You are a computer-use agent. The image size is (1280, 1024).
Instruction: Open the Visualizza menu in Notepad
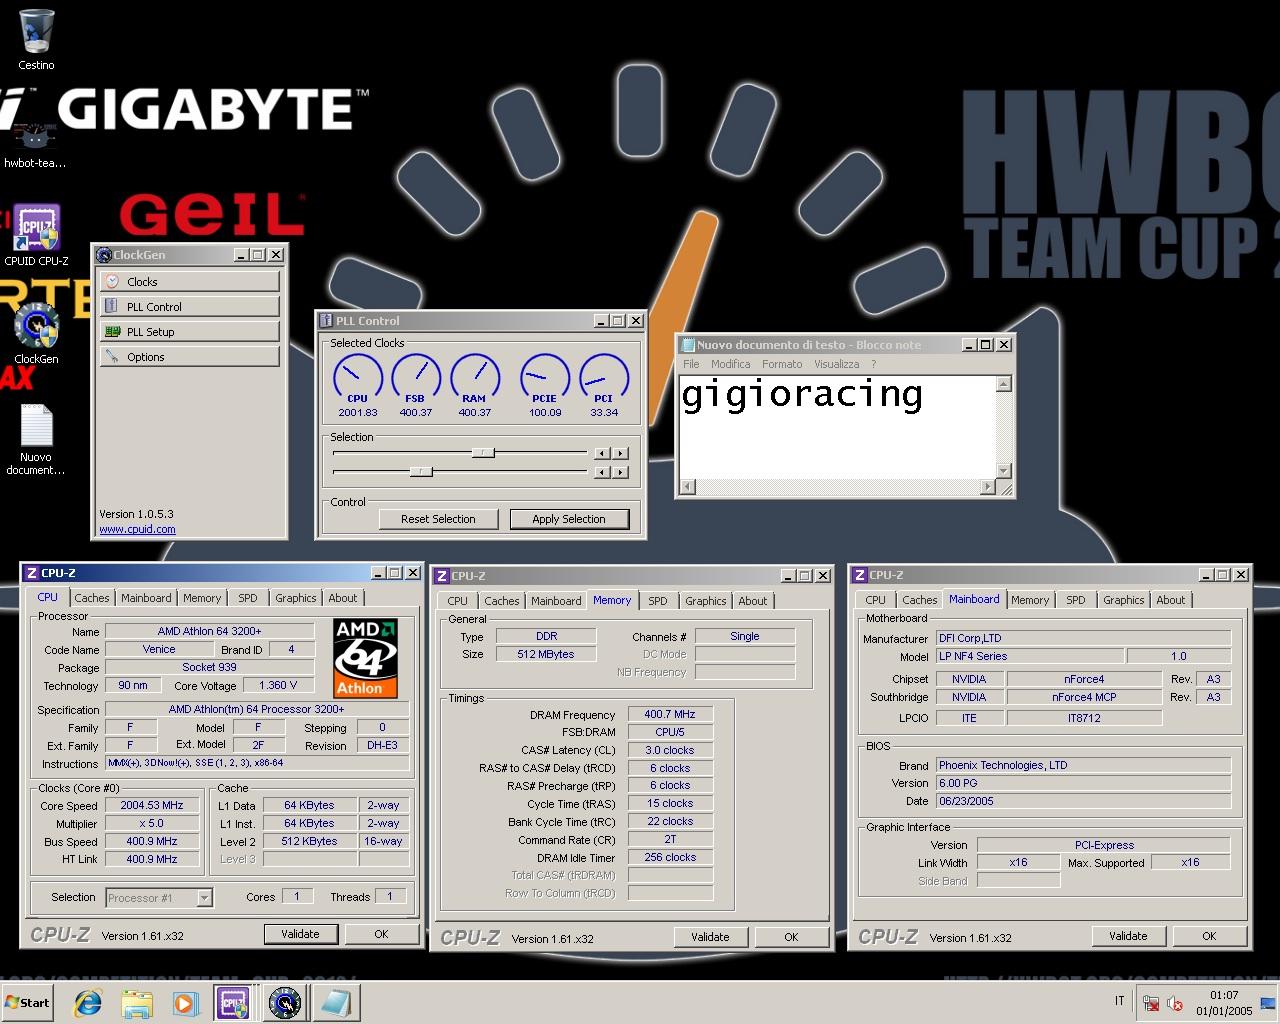coord(836,364)
